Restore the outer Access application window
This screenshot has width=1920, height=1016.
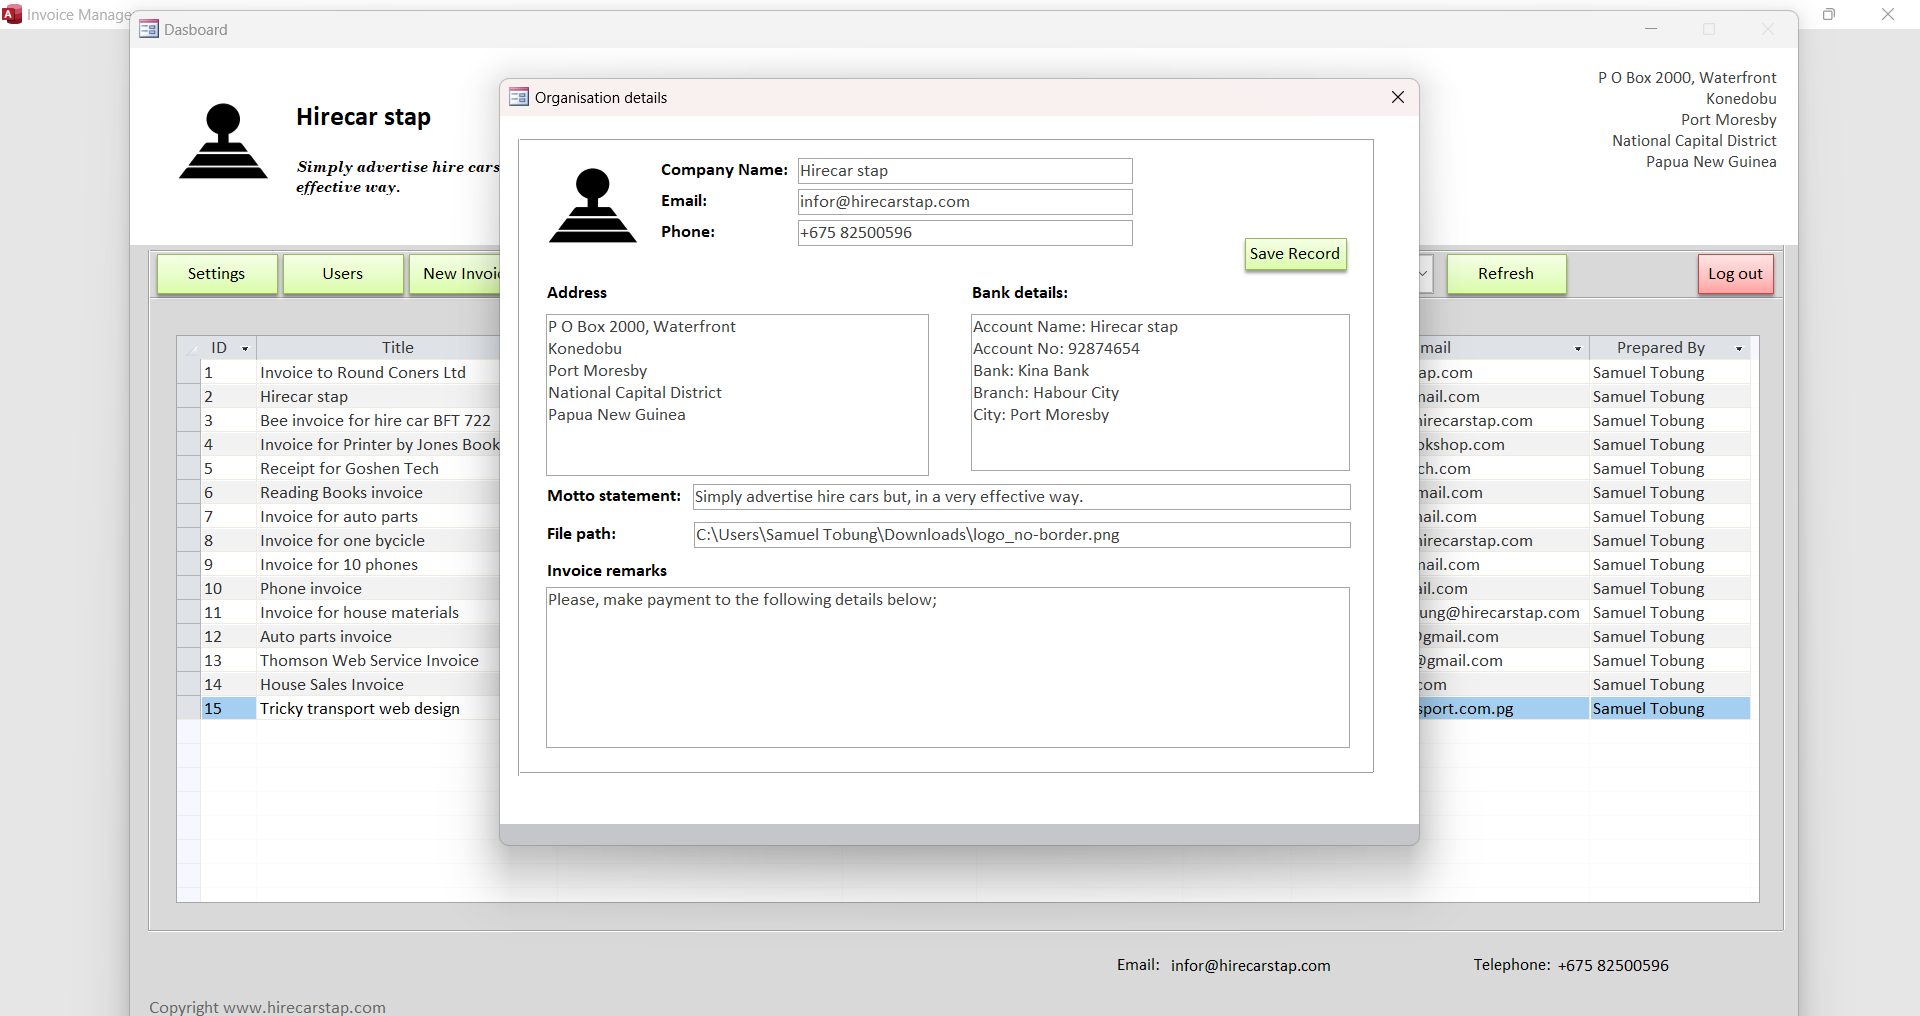tap(1829, 14)
